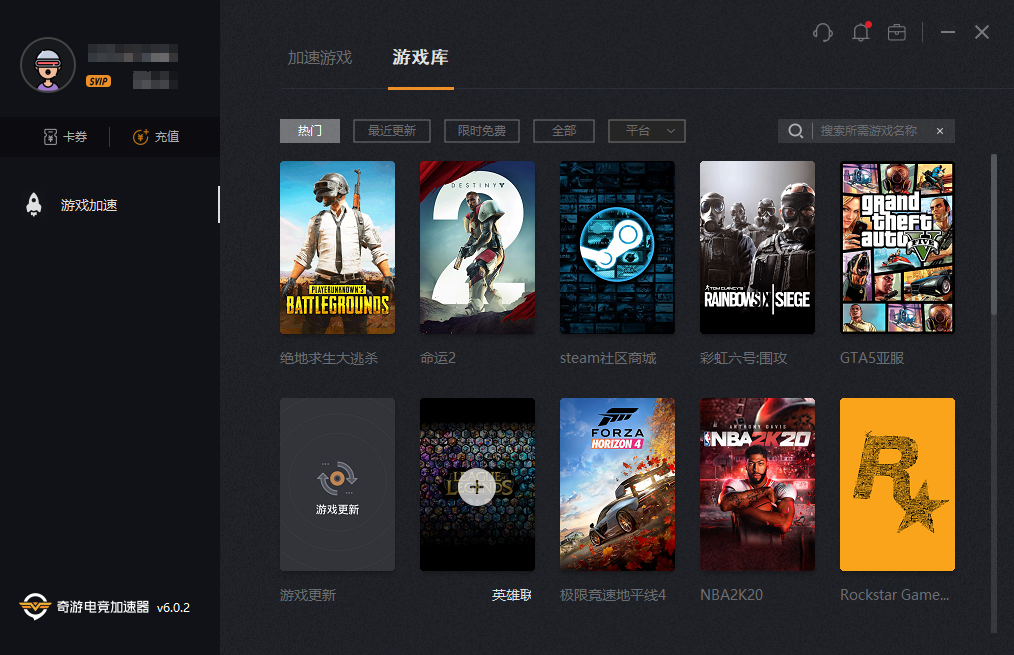This screenshot has width=1014, height=655.
Task: Click the GTA5亚服 title text
Action: tap(872, 358)
